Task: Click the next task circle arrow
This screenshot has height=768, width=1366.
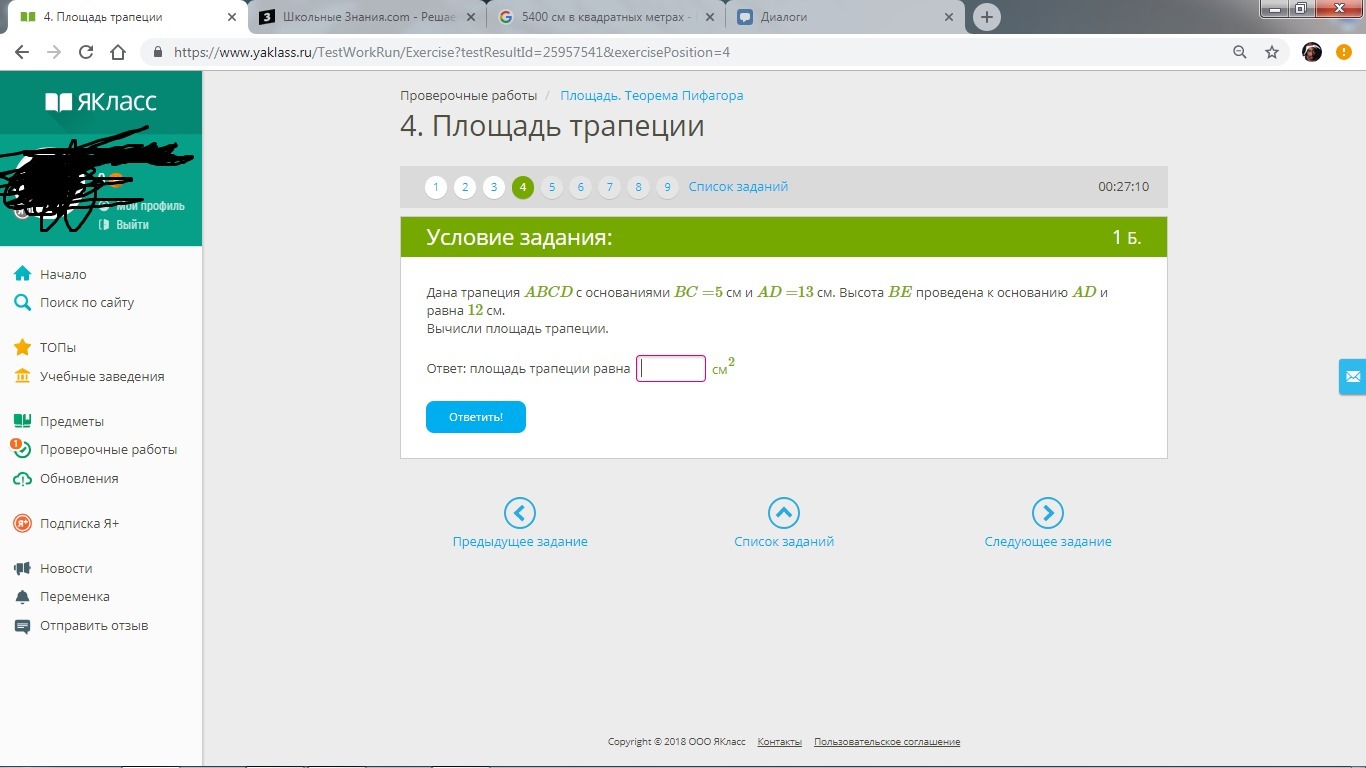Action: tap(1048, 513)
